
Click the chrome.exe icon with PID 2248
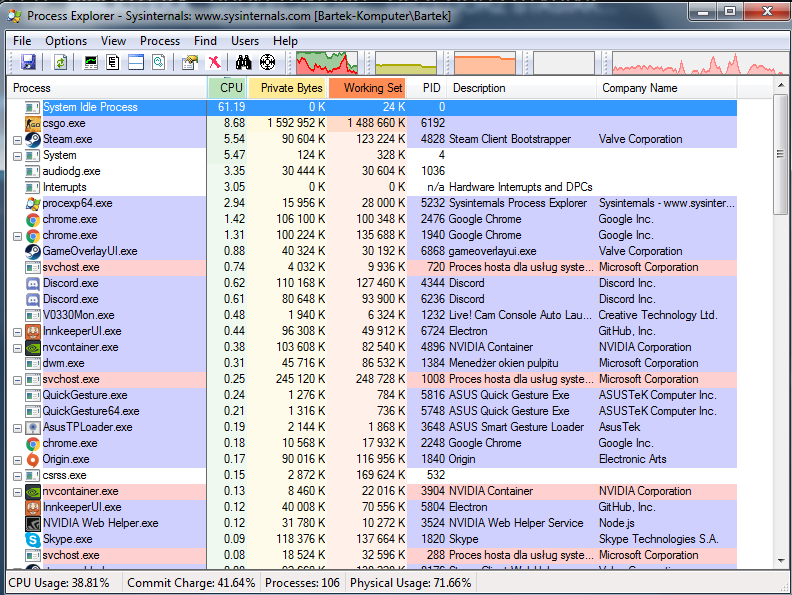click(33, 443)
